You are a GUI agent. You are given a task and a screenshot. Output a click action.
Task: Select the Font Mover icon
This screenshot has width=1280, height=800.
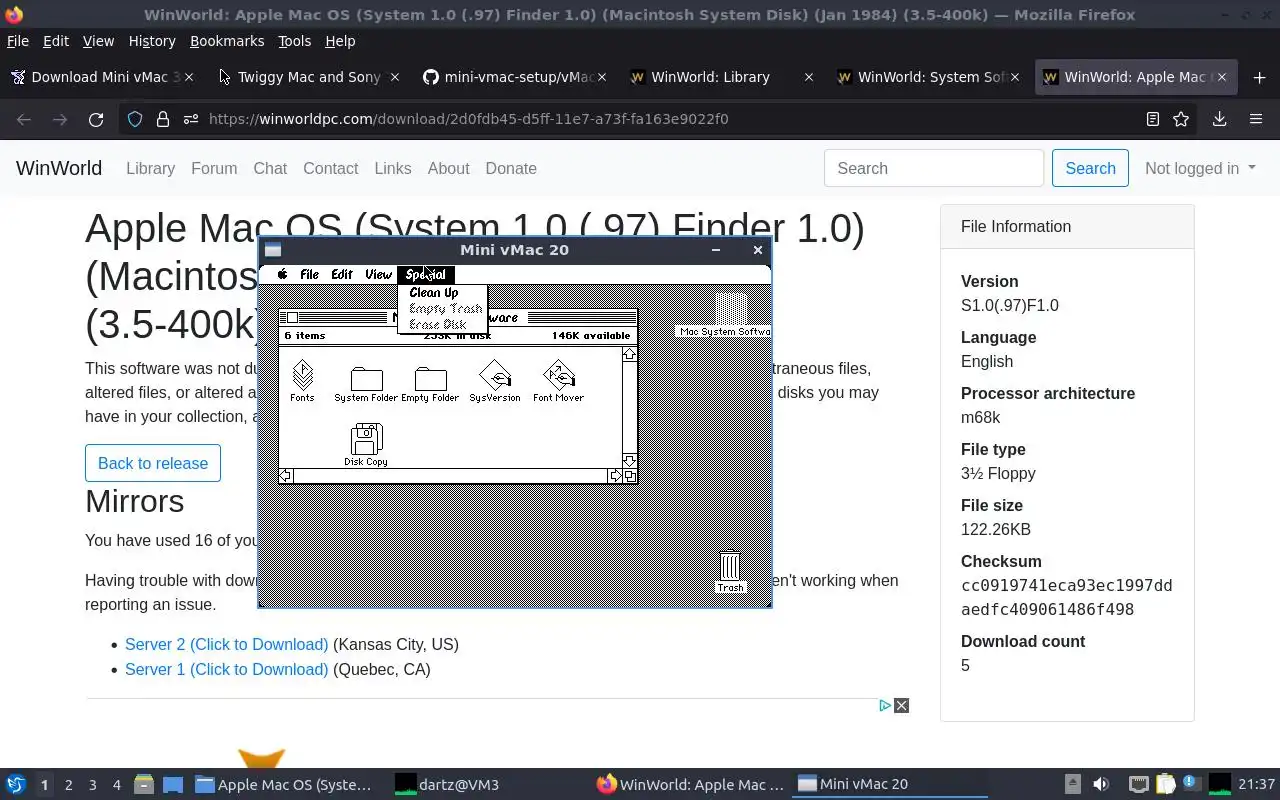[x=559, y=376]
